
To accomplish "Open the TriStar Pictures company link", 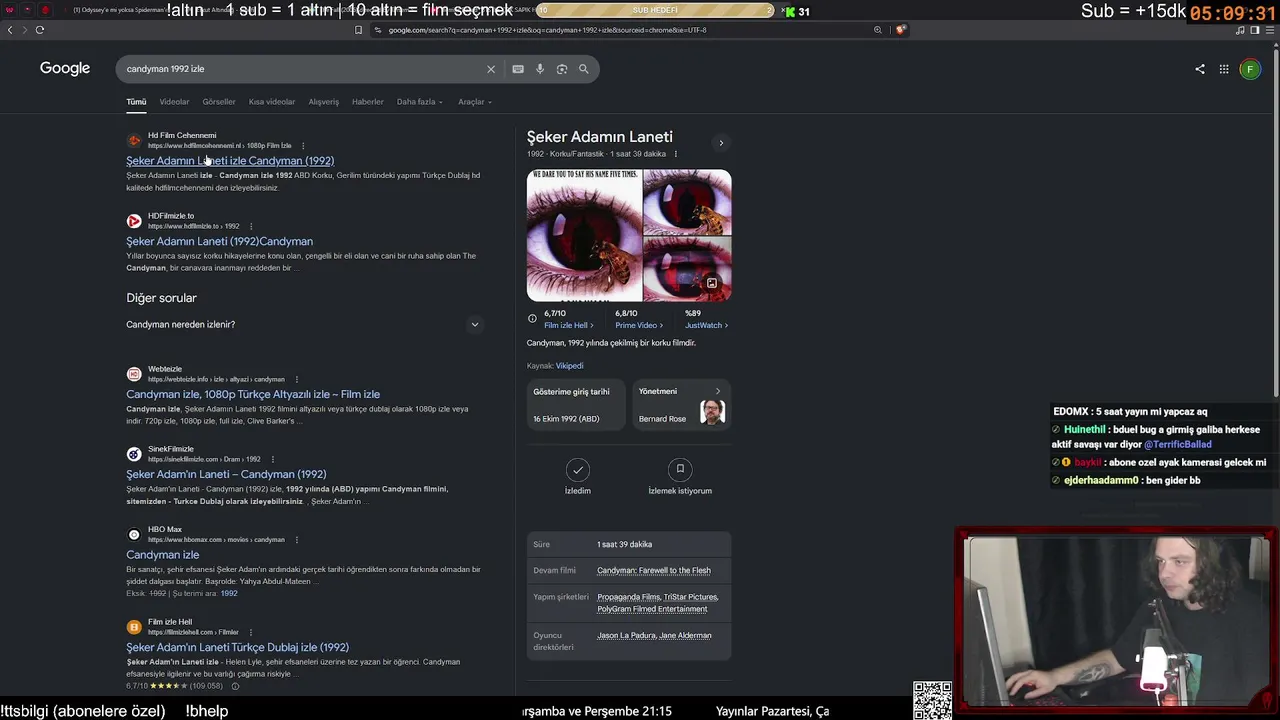I will [x=689, y=597].
